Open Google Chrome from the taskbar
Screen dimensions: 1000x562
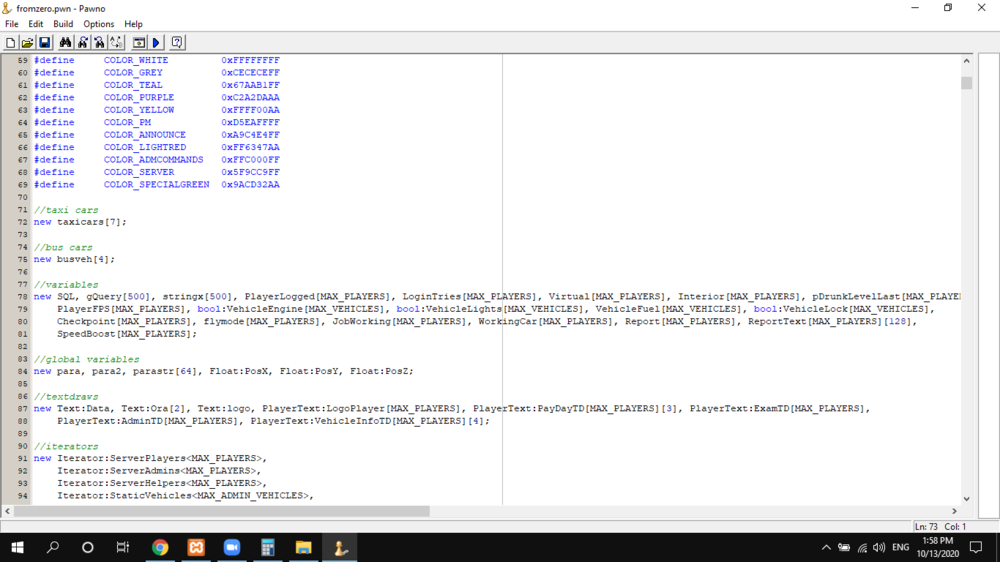160,547
